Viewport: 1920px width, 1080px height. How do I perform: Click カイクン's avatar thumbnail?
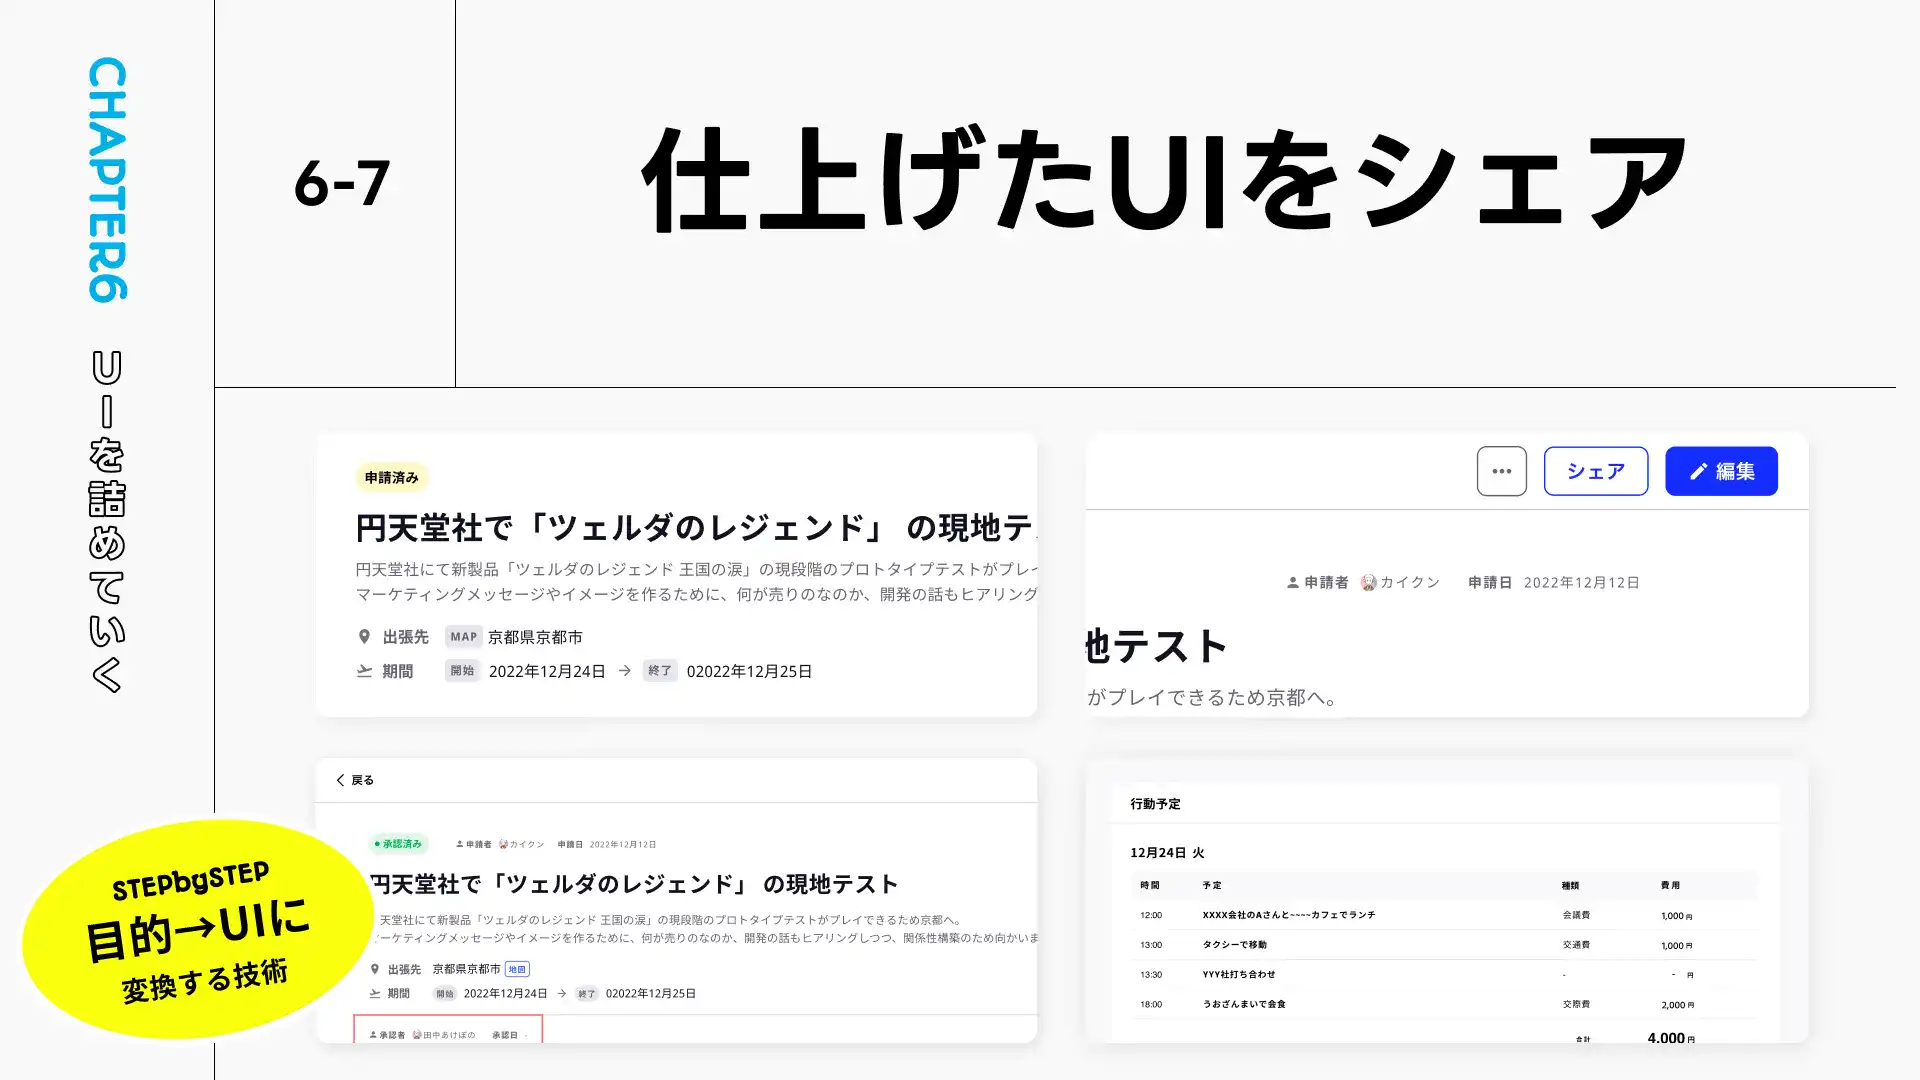[x=1367, y=581]
